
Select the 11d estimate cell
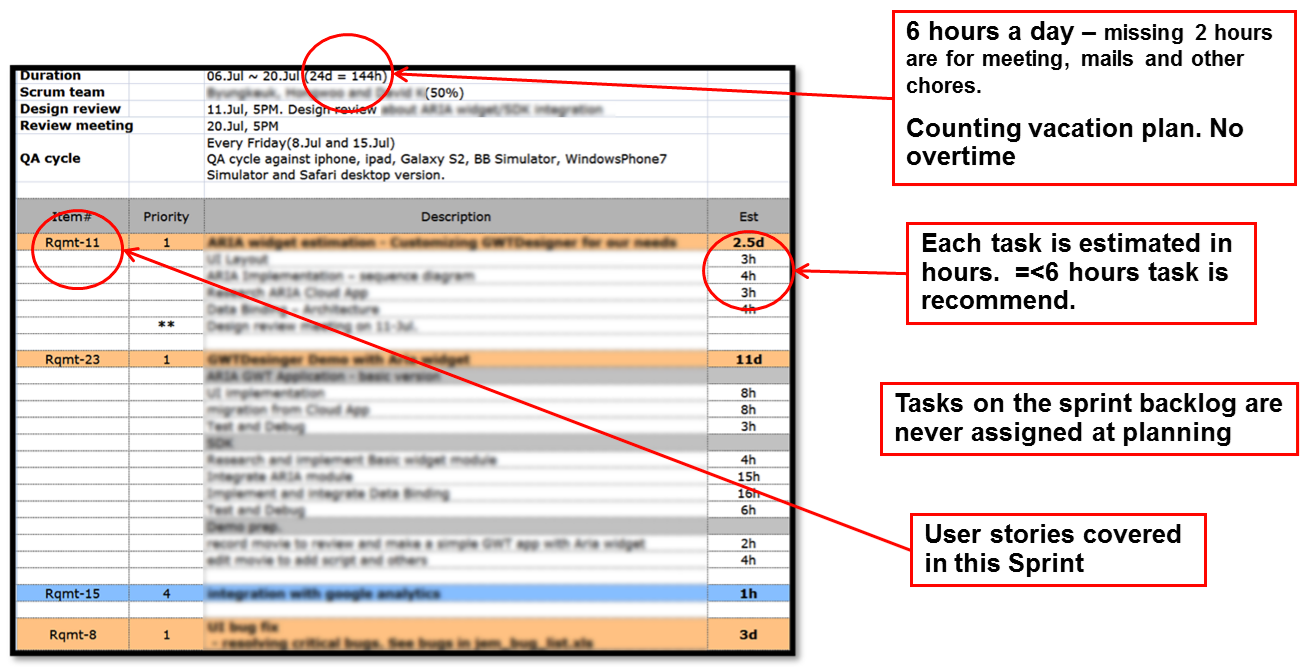[748, 359]
